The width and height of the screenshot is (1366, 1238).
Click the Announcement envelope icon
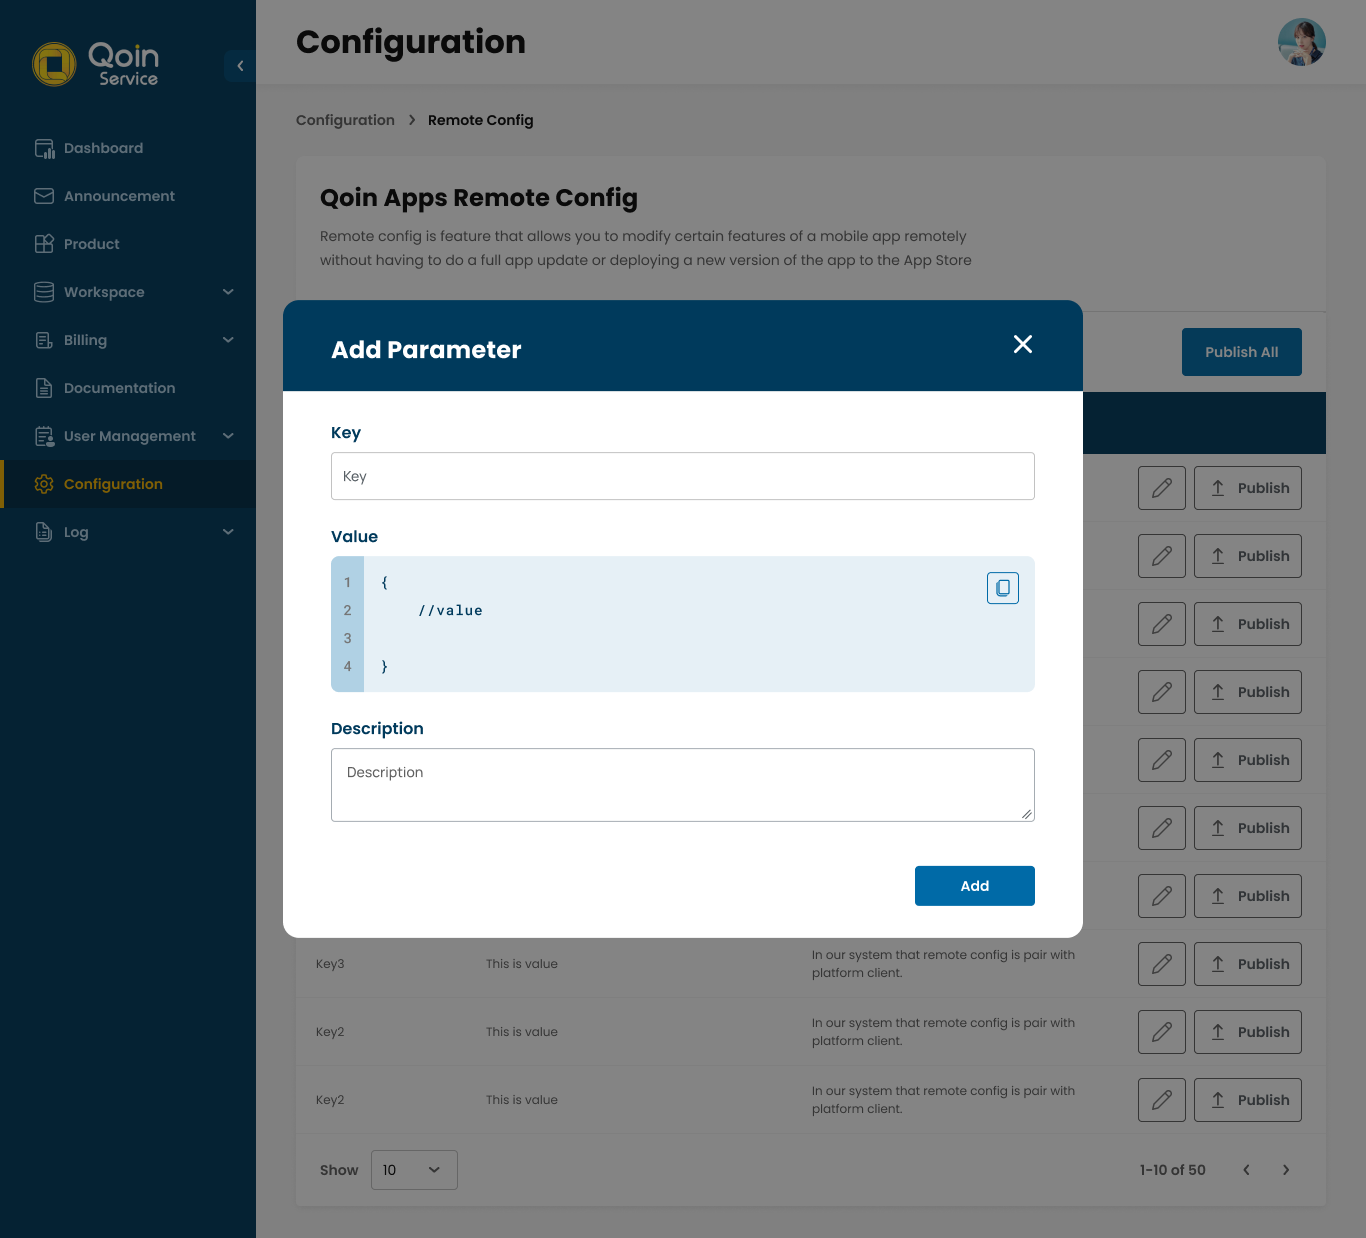coord(45,195)
